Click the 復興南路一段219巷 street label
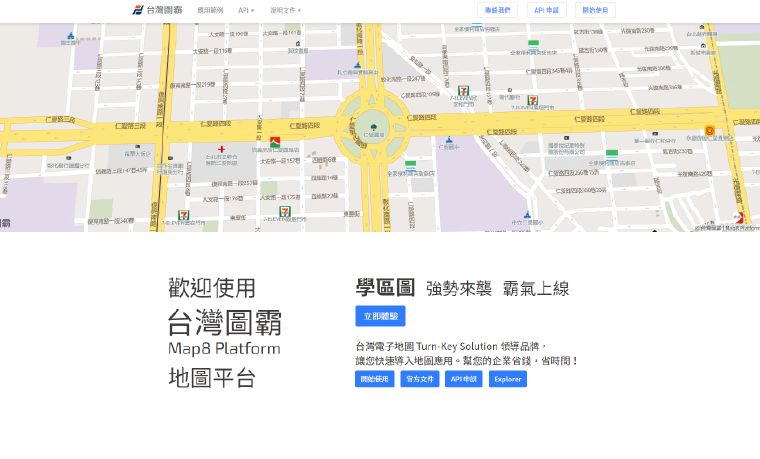Viewport: 760px width, 459px height. [x=192, y=85]
